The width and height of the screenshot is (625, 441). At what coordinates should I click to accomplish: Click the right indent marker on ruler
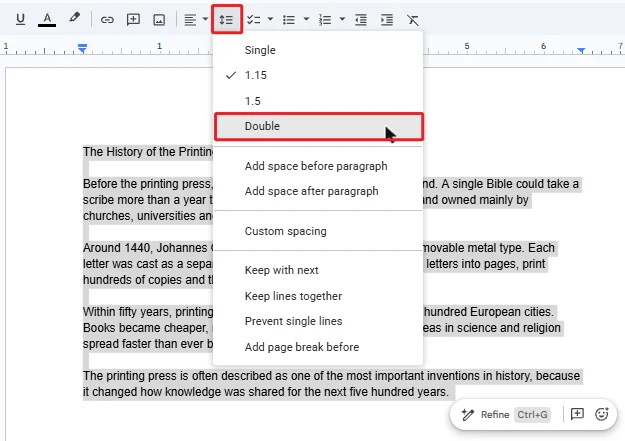tap(581, 50)
